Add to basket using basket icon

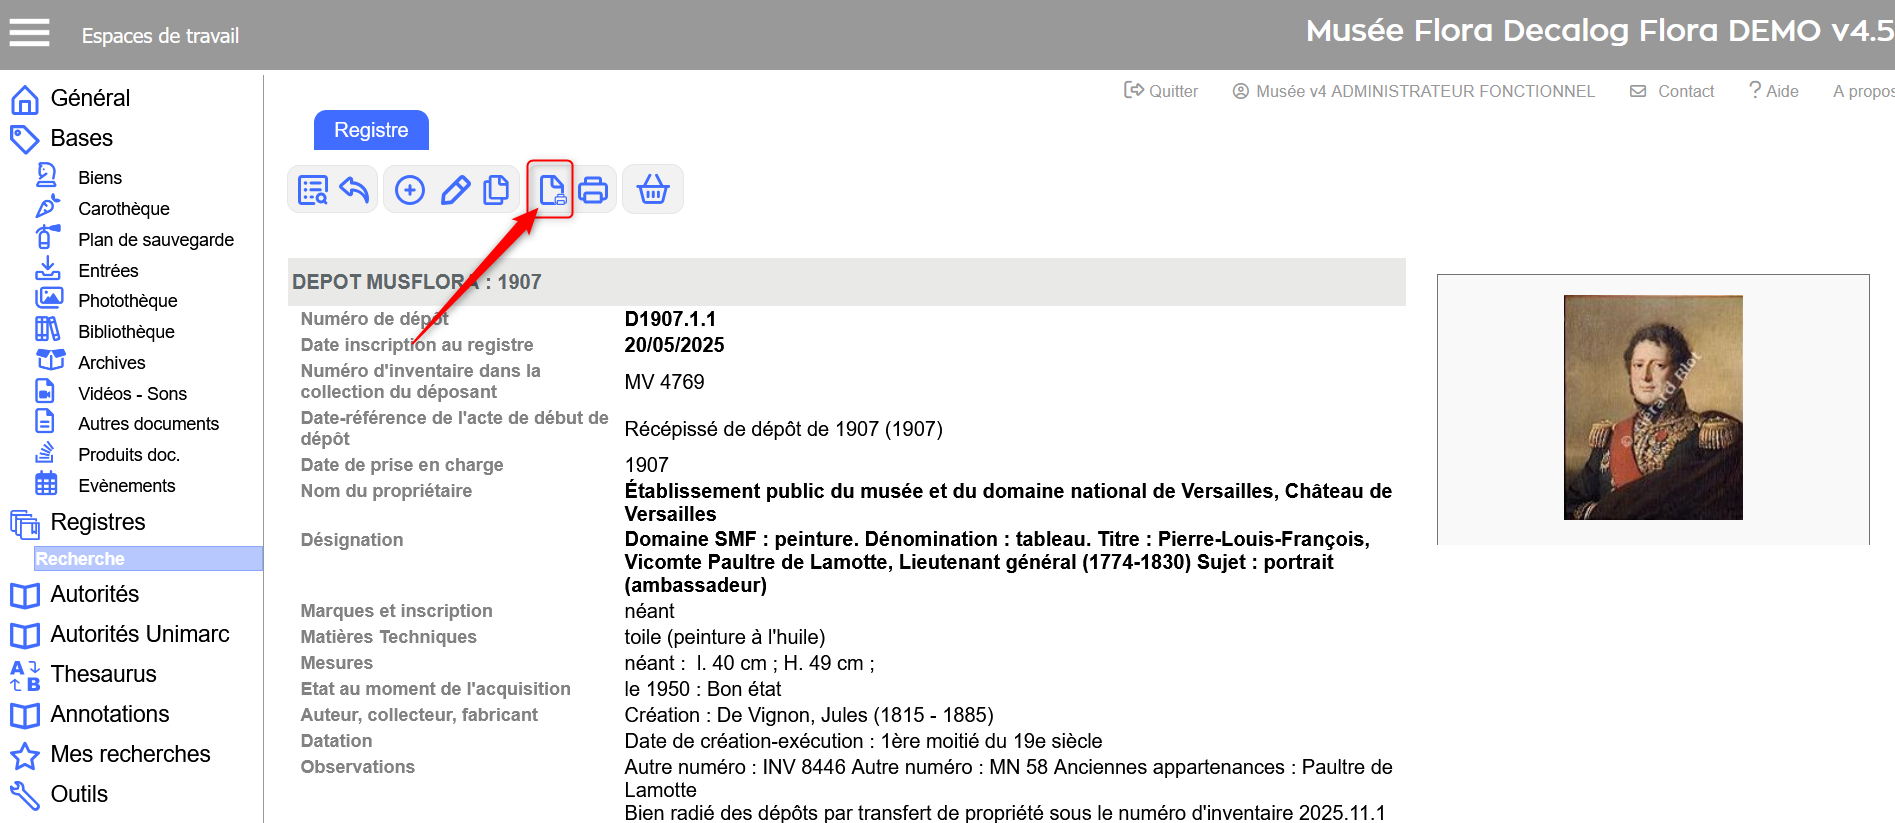653,190
